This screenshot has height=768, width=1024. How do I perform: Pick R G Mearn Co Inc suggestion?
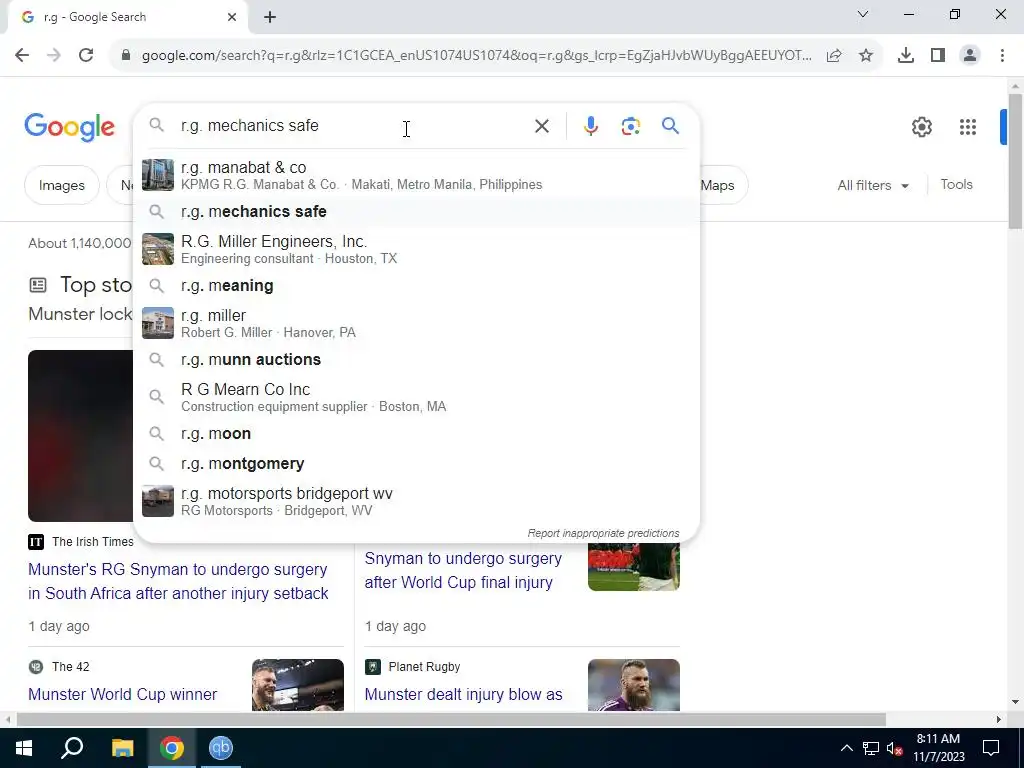416,397
